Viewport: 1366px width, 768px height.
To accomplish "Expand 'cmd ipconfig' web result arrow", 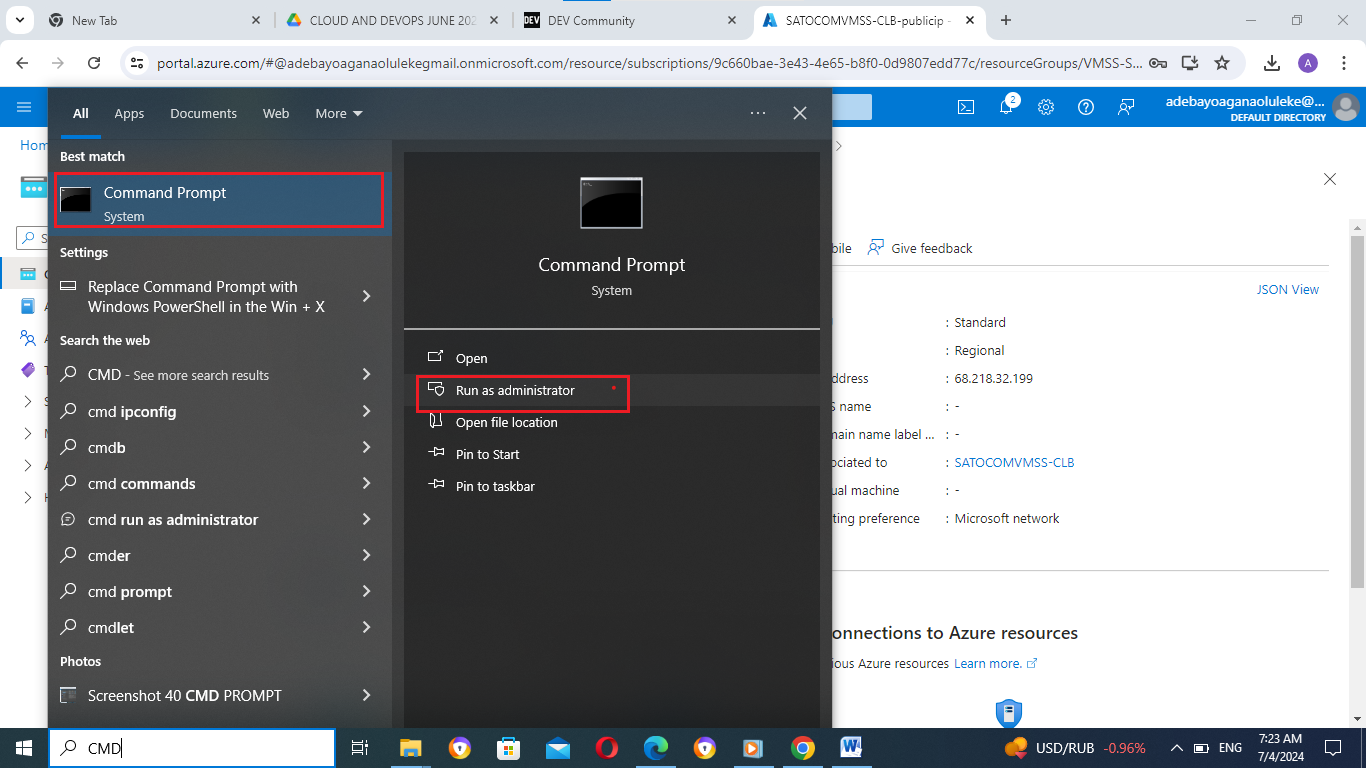I will (x=366, y=411).
